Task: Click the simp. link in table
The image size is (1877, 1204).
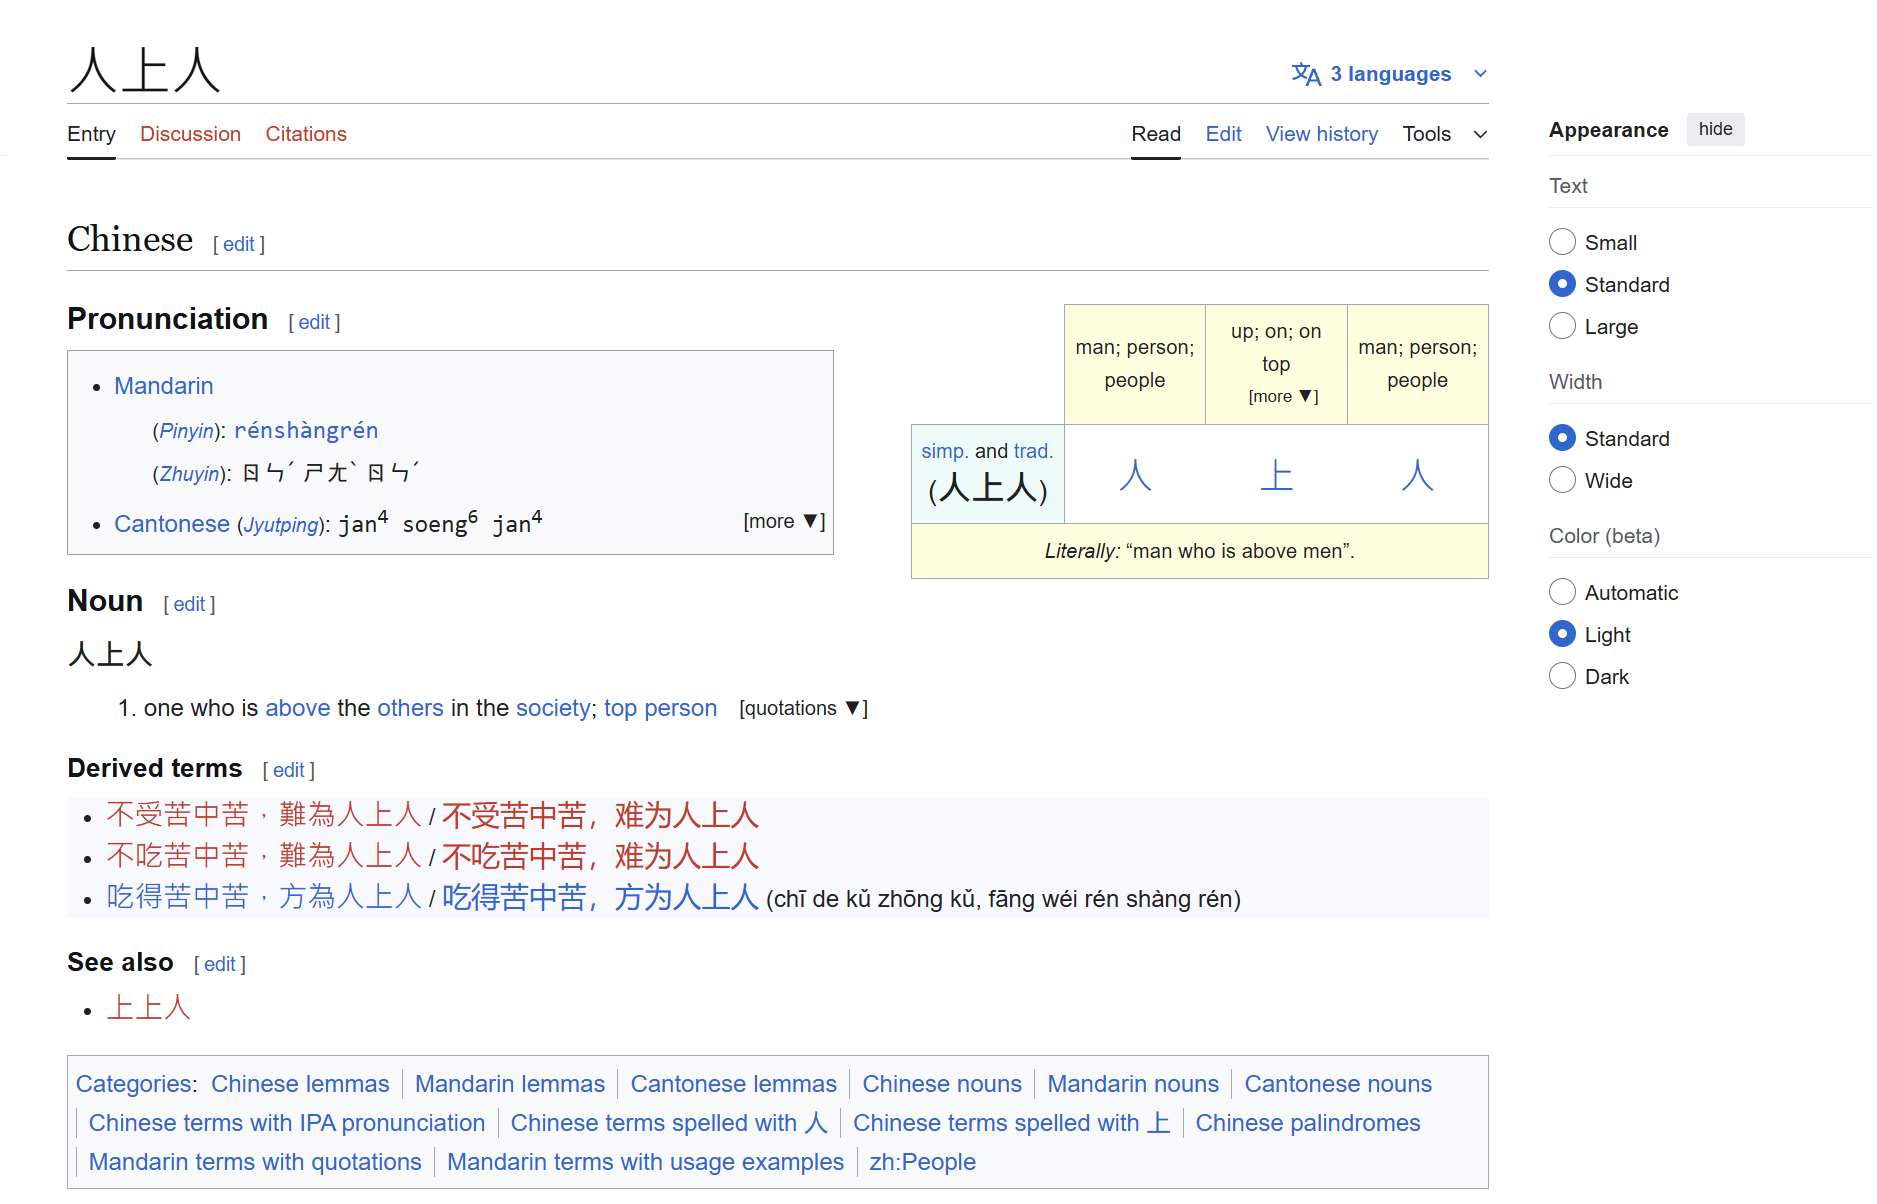Action: (945, 451)
